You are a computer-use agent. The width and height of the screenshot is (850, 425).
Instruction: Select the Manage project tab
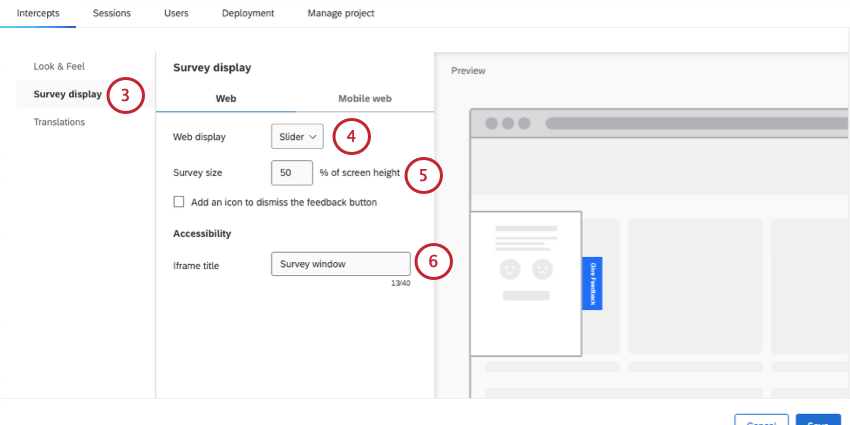[341, 13]
